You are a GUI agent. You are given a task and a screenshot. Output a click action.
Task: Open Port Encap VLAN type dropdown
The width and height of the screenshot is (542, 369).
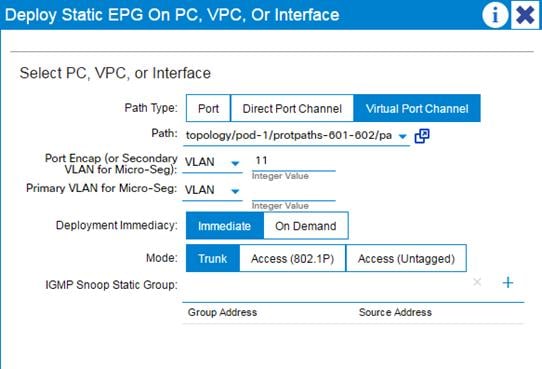point(212,162)
